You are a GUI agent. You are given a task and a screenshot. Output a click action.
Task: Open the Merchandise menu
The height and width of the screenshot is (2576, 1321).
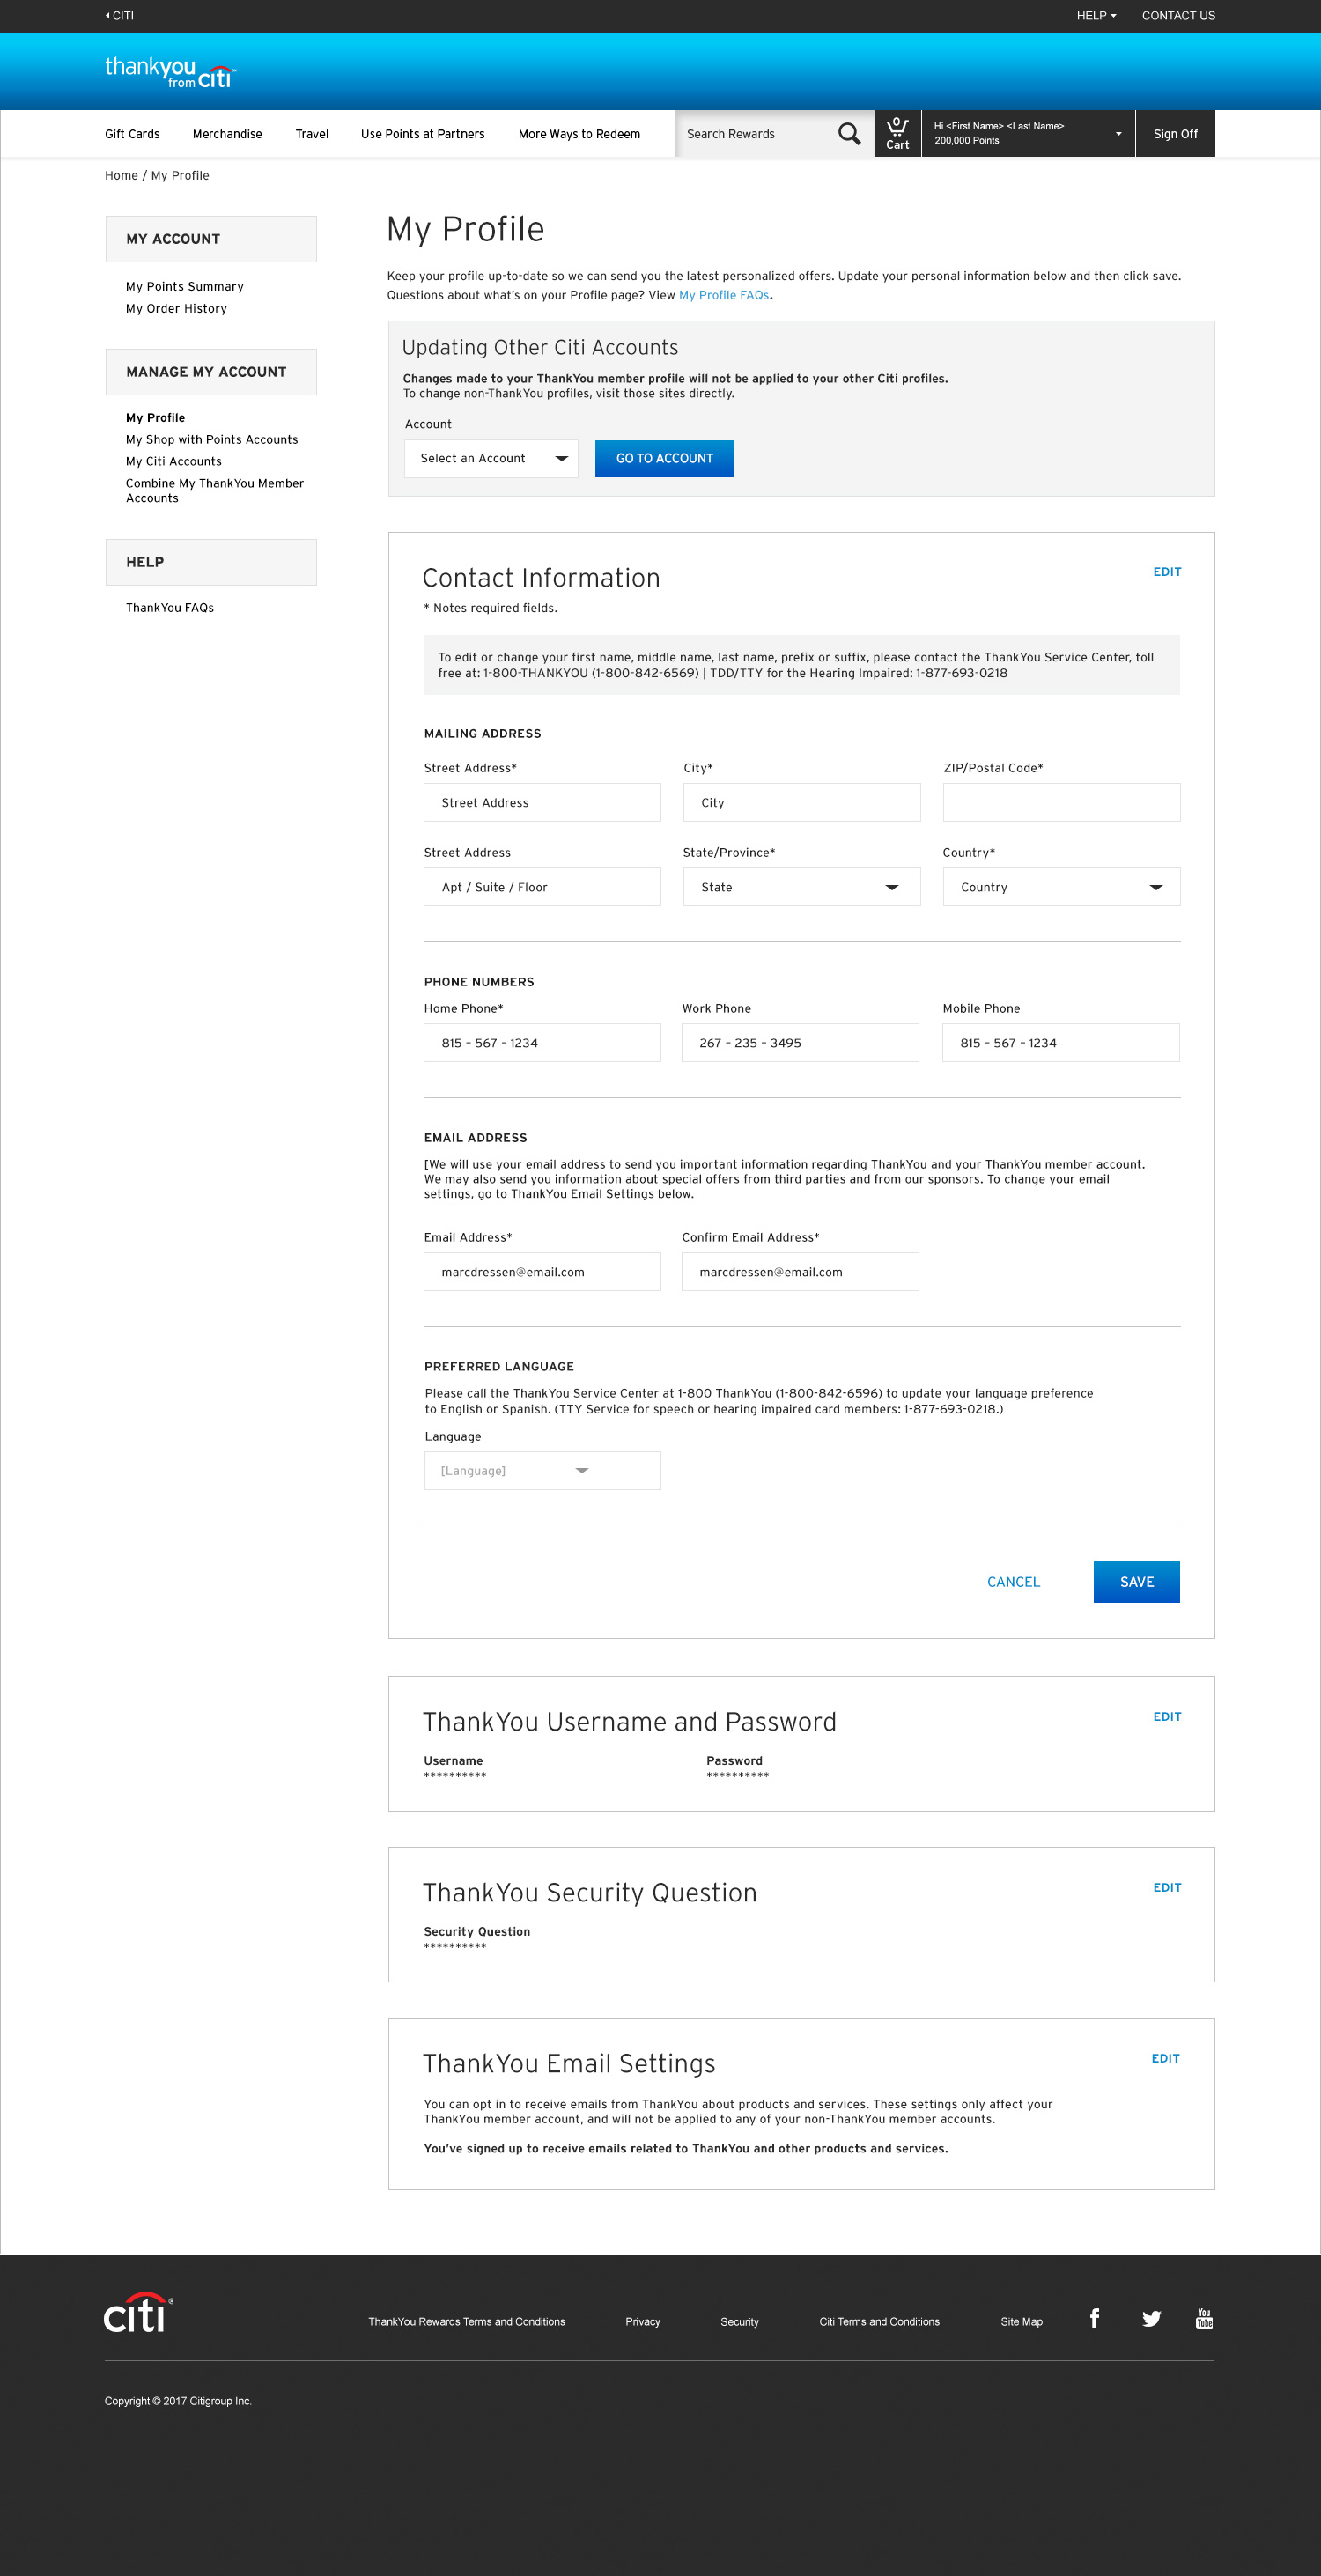(x=227, y=134)
